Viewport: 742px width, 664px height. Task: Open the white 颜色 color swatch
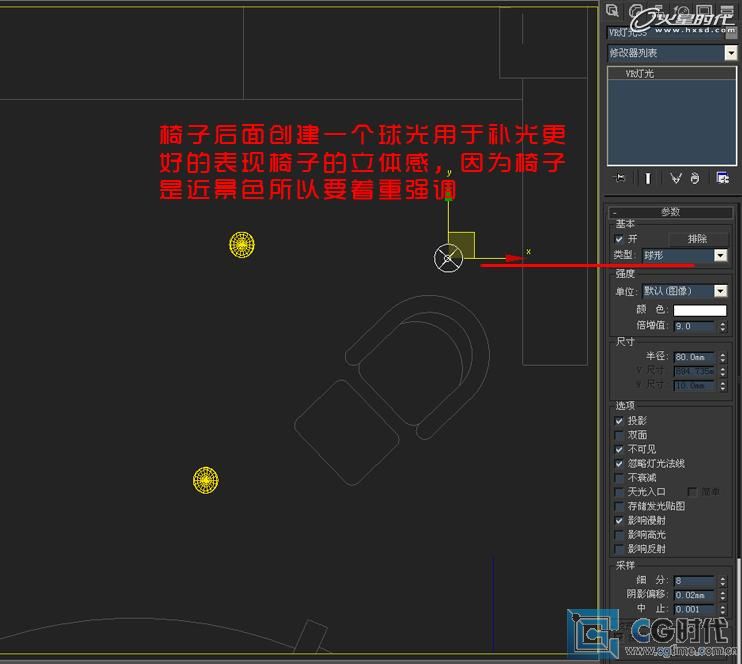click(x=699, y=310)
